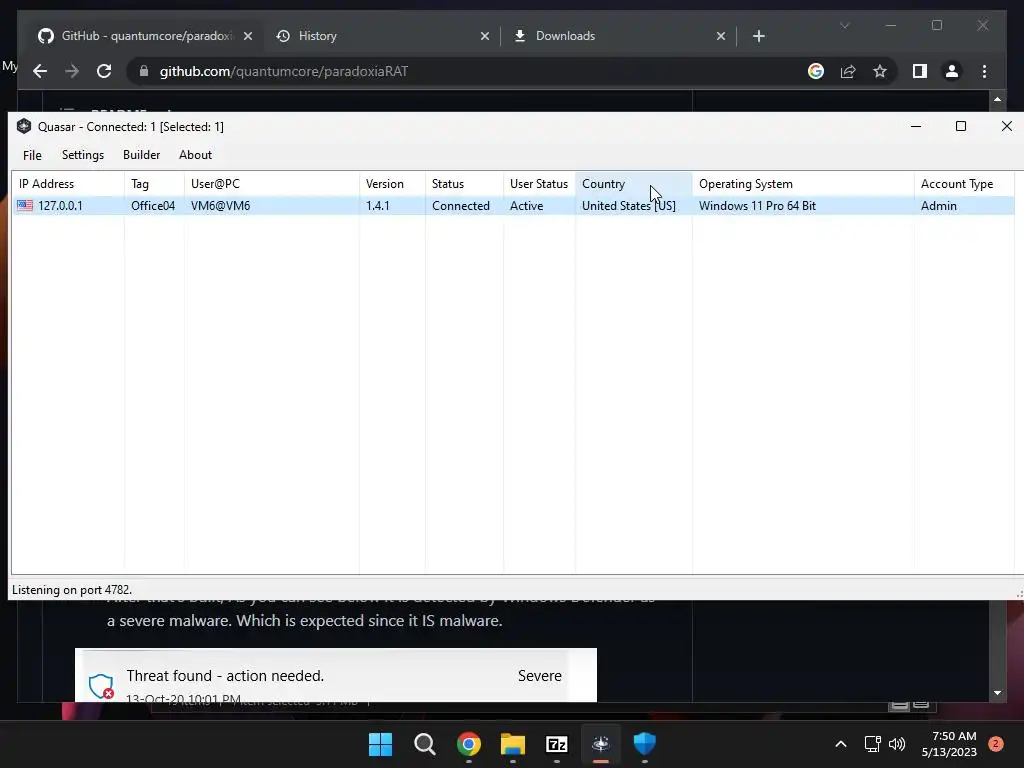Click the 1.4.1 version cell
This screenshot has width=1024, height=768.
click(377, 206)
